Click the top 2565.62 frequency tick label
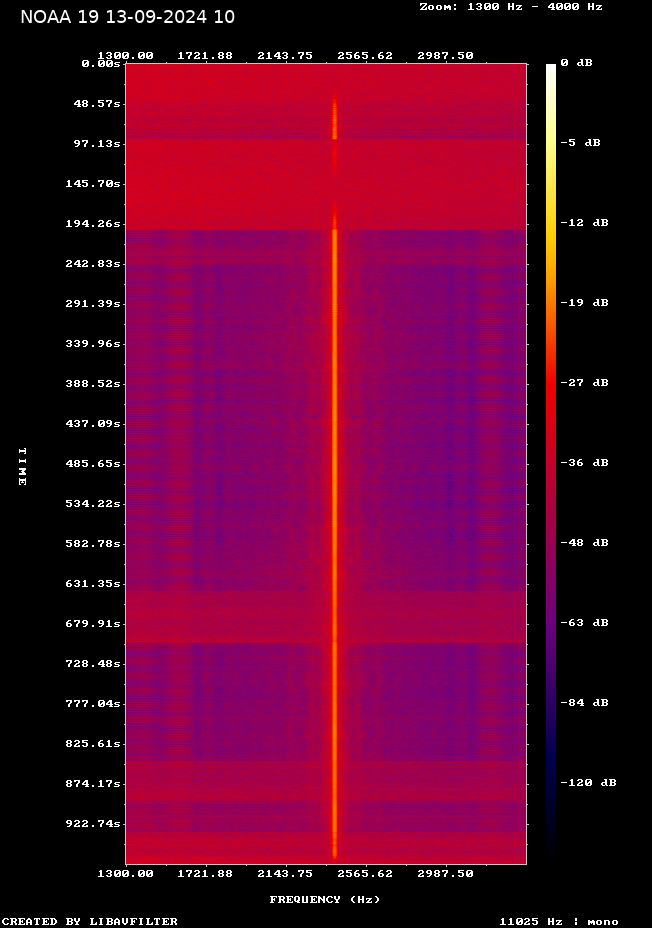 click(365, 56)
